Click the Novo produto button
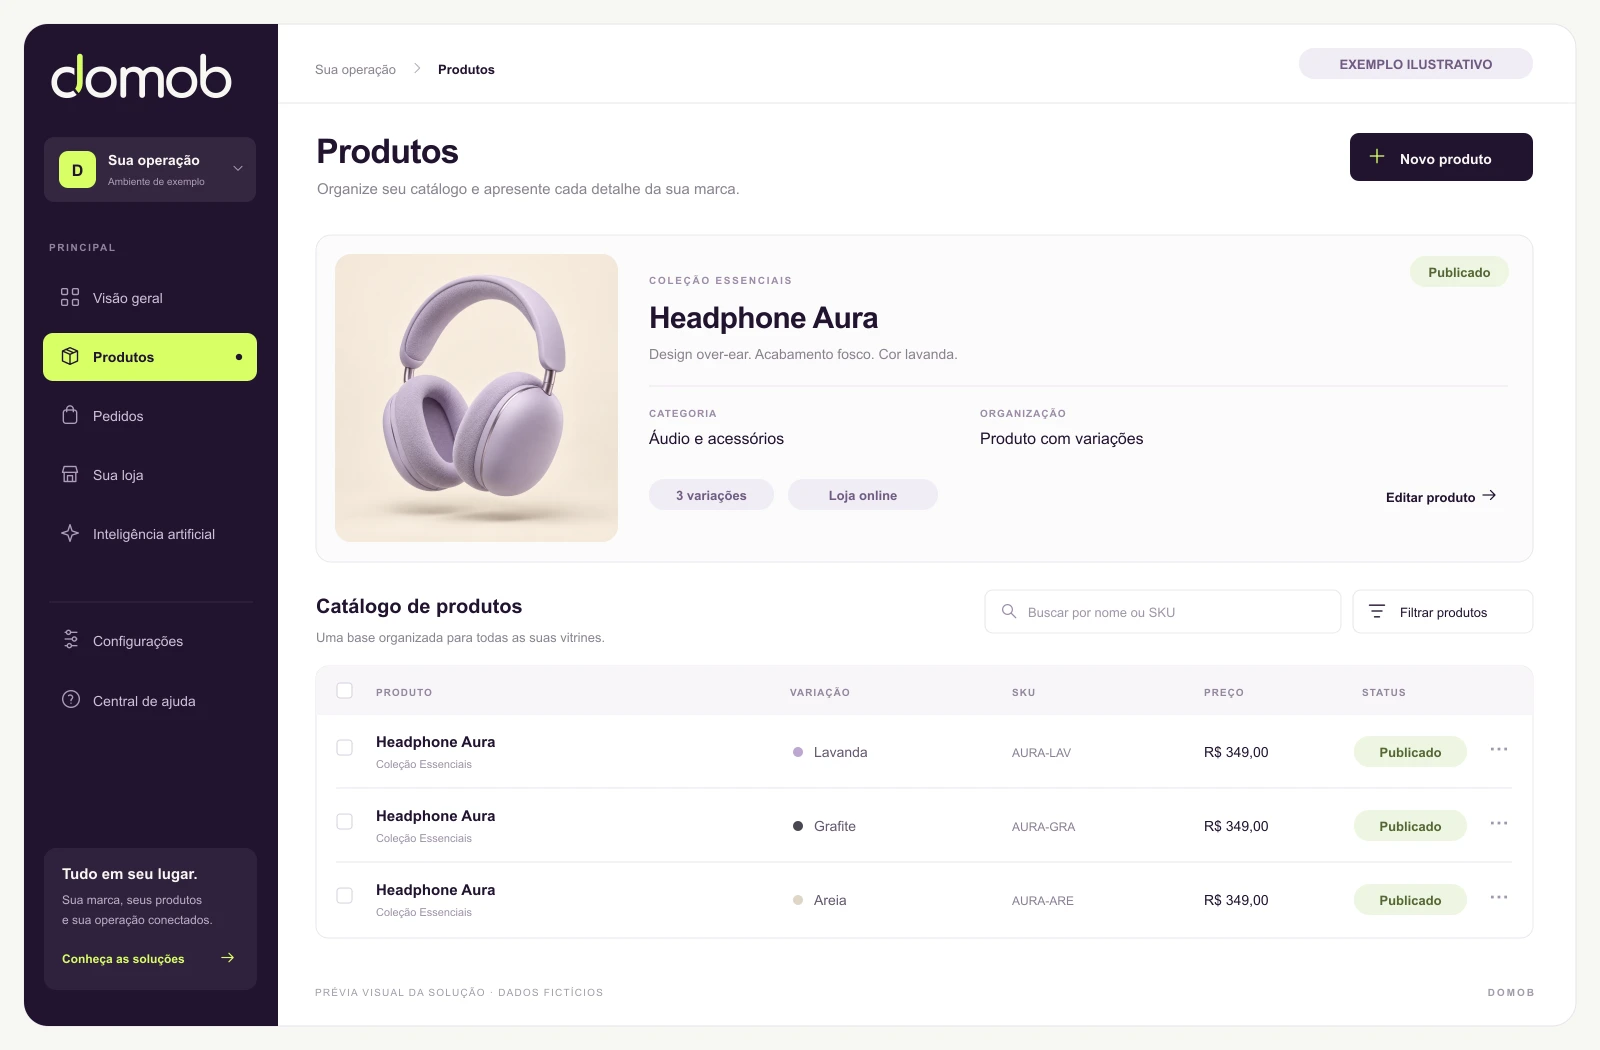 point(1441,157)
